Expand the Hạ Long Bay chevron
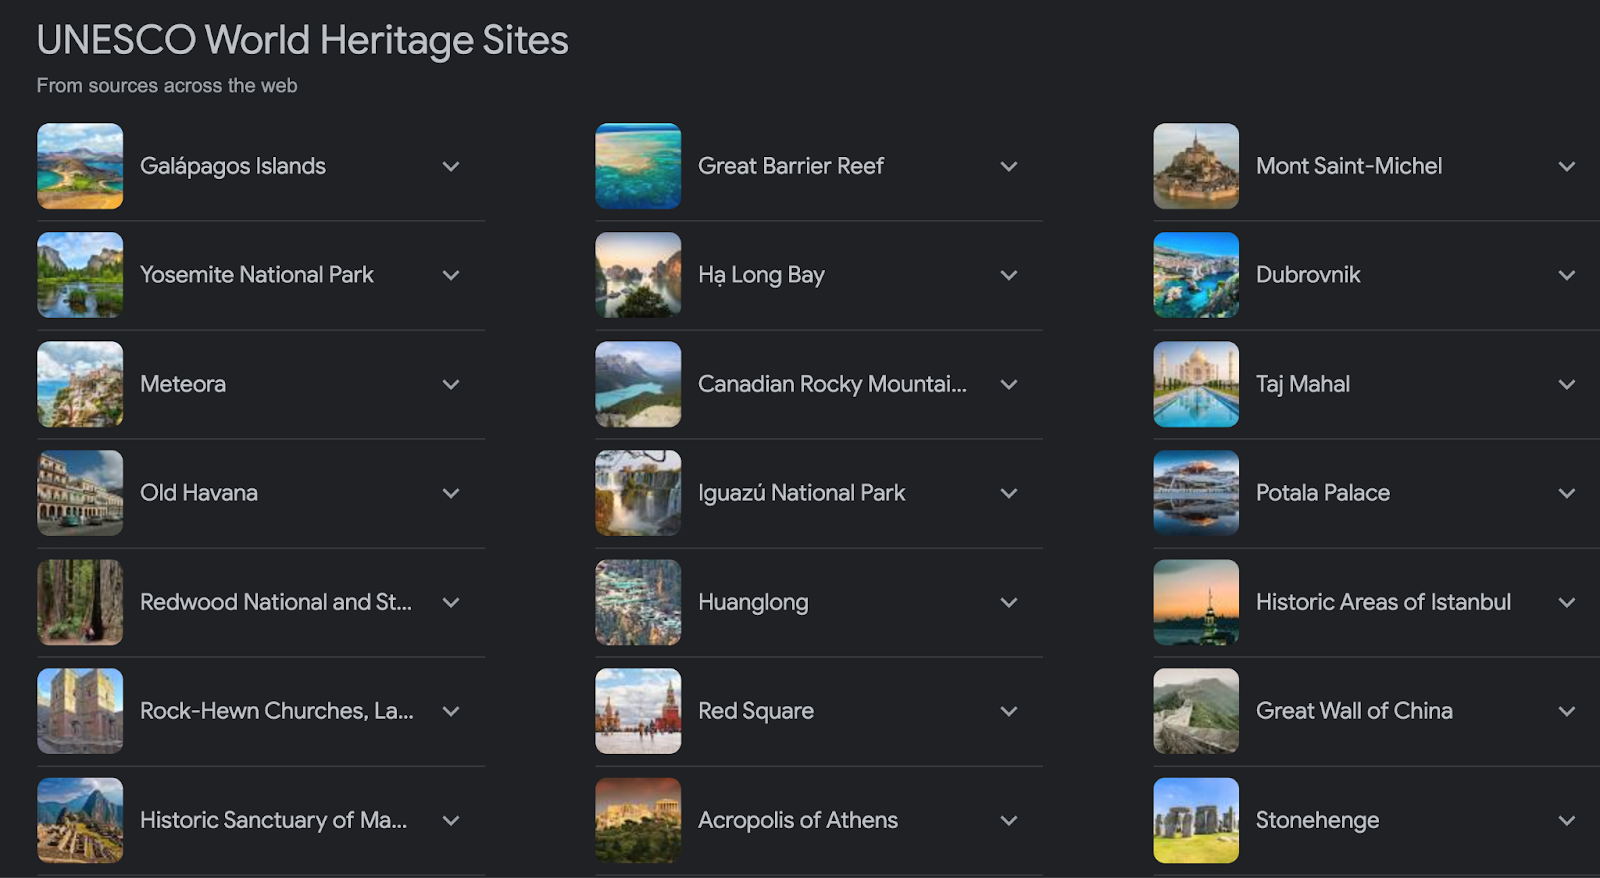 1009,275
